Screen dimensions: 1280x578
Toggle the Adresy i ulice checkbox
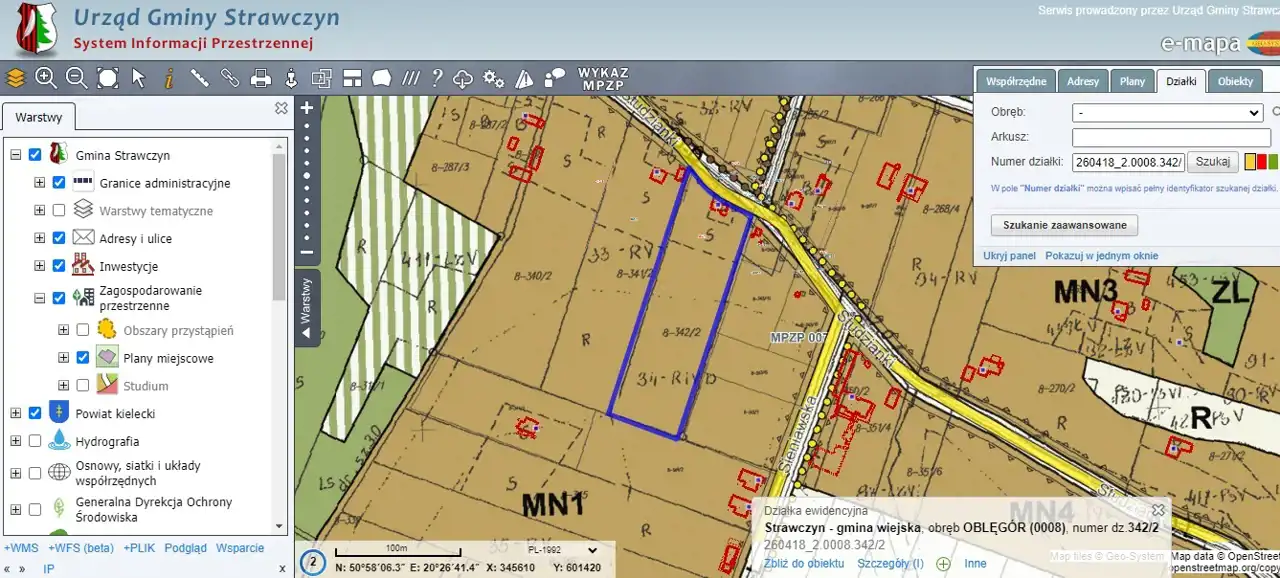[59, 238]
